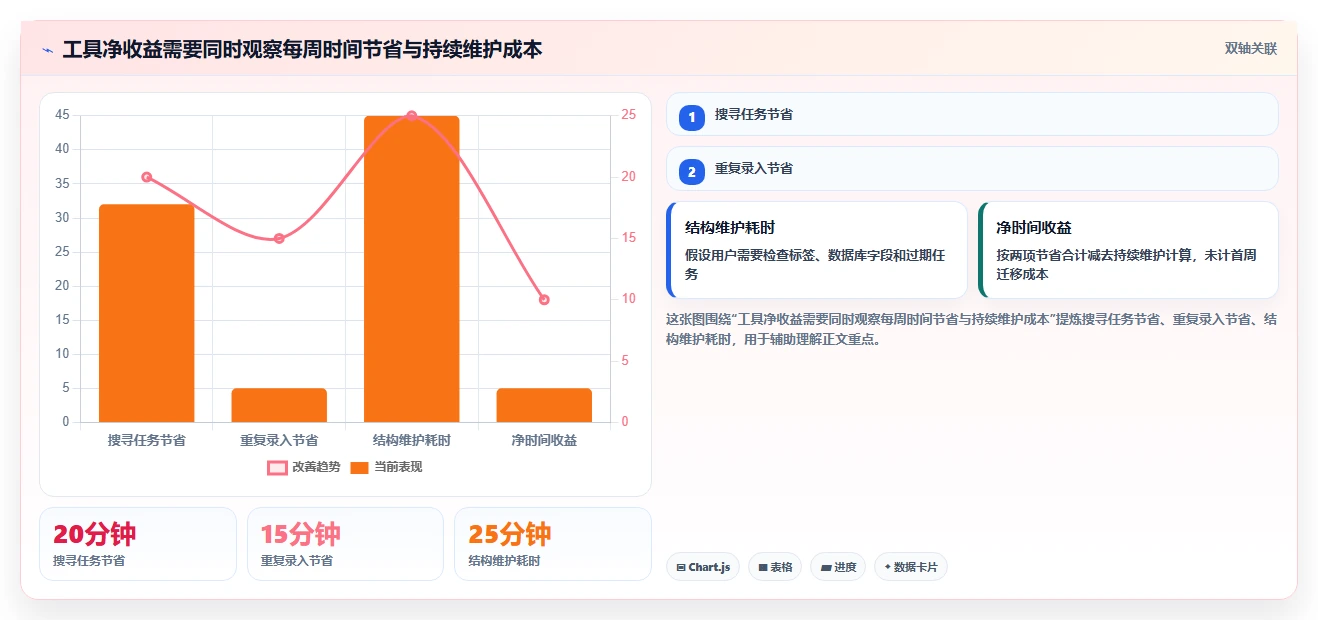Click the summary paragraph starting 这张图围绕

coord(971,329)
